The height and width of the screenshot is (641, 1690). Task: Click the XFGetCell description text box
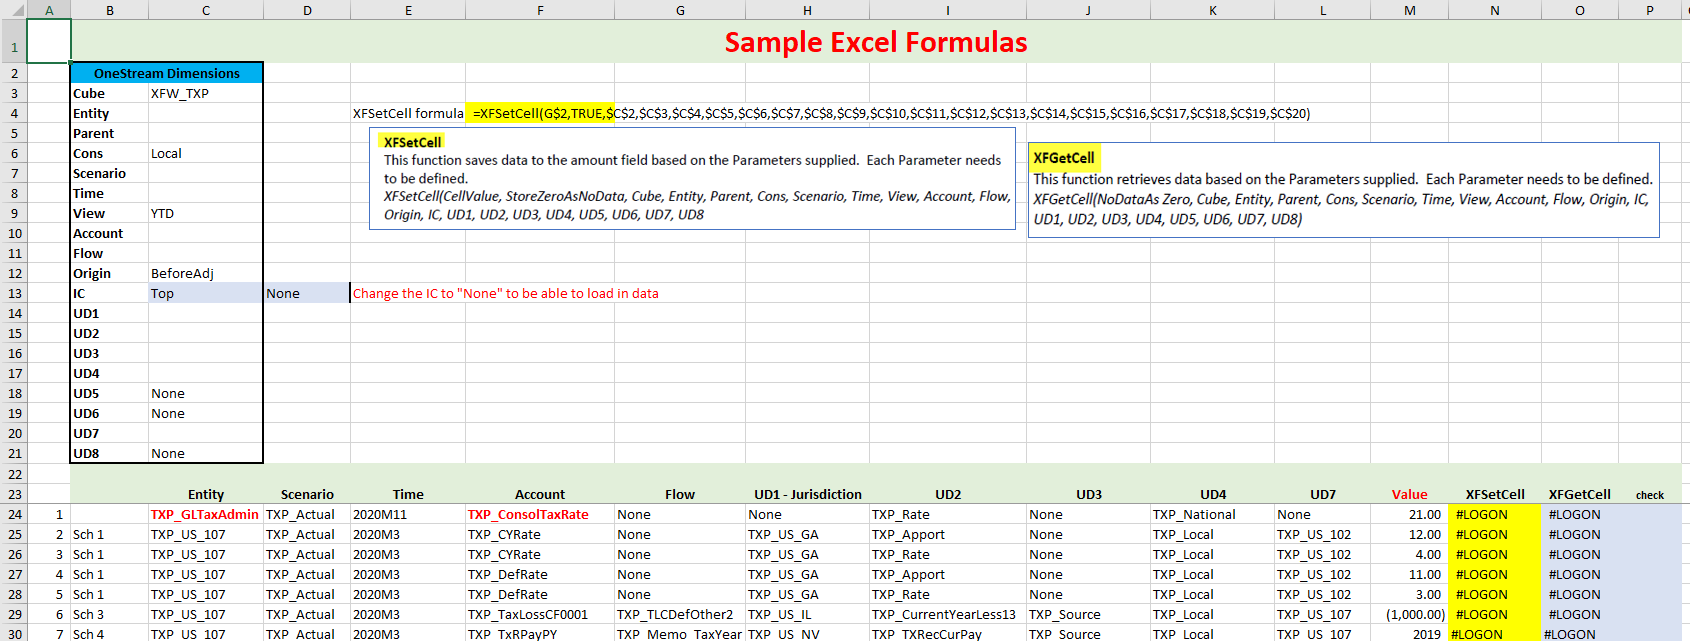click(1343, 189)
